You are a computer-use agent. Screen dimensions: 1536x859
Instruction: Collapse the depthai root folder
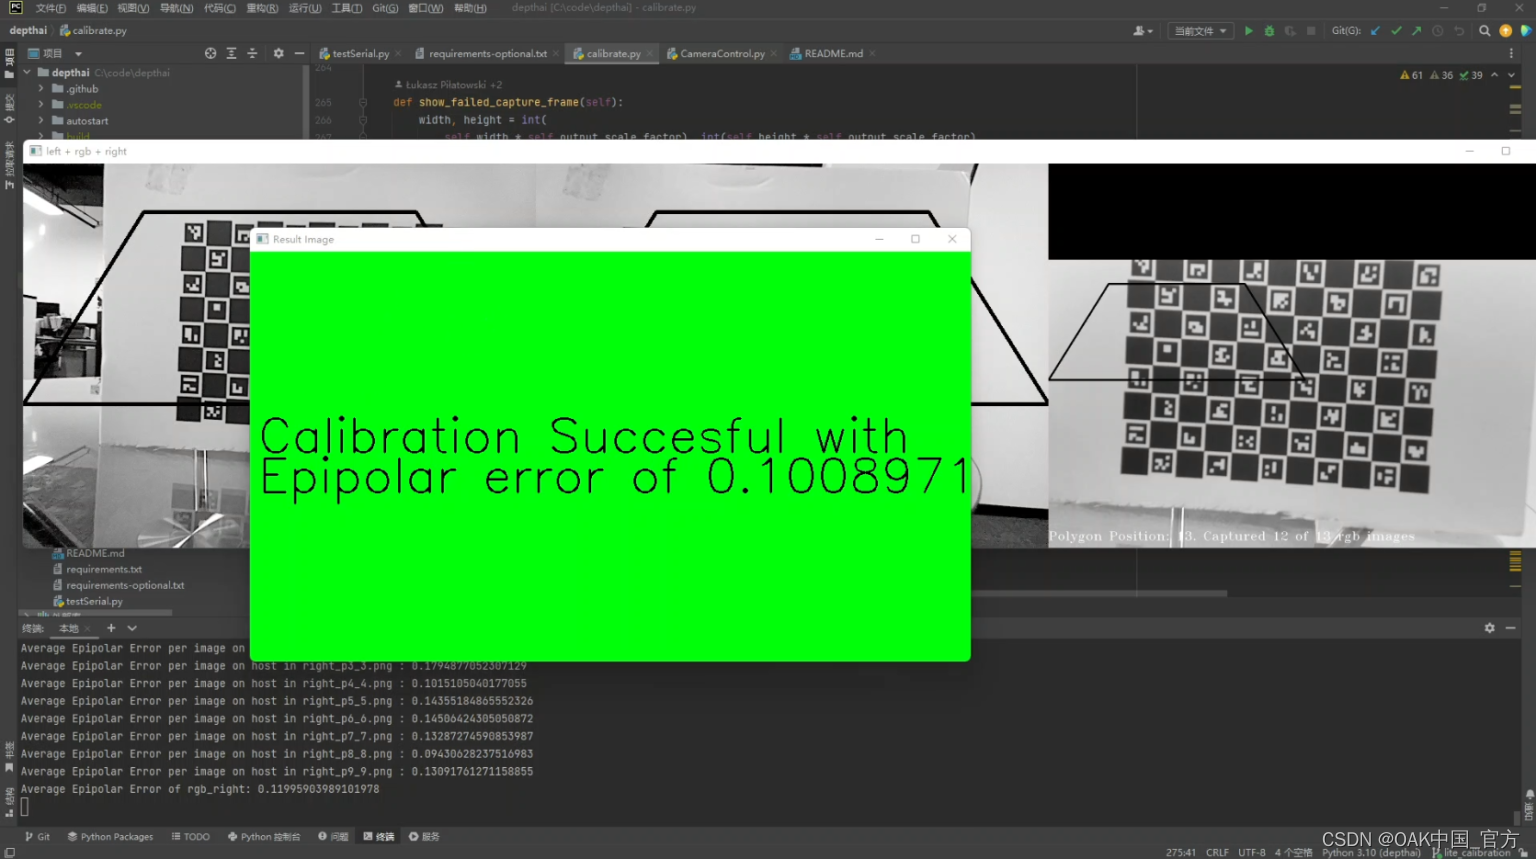point(27,72)
